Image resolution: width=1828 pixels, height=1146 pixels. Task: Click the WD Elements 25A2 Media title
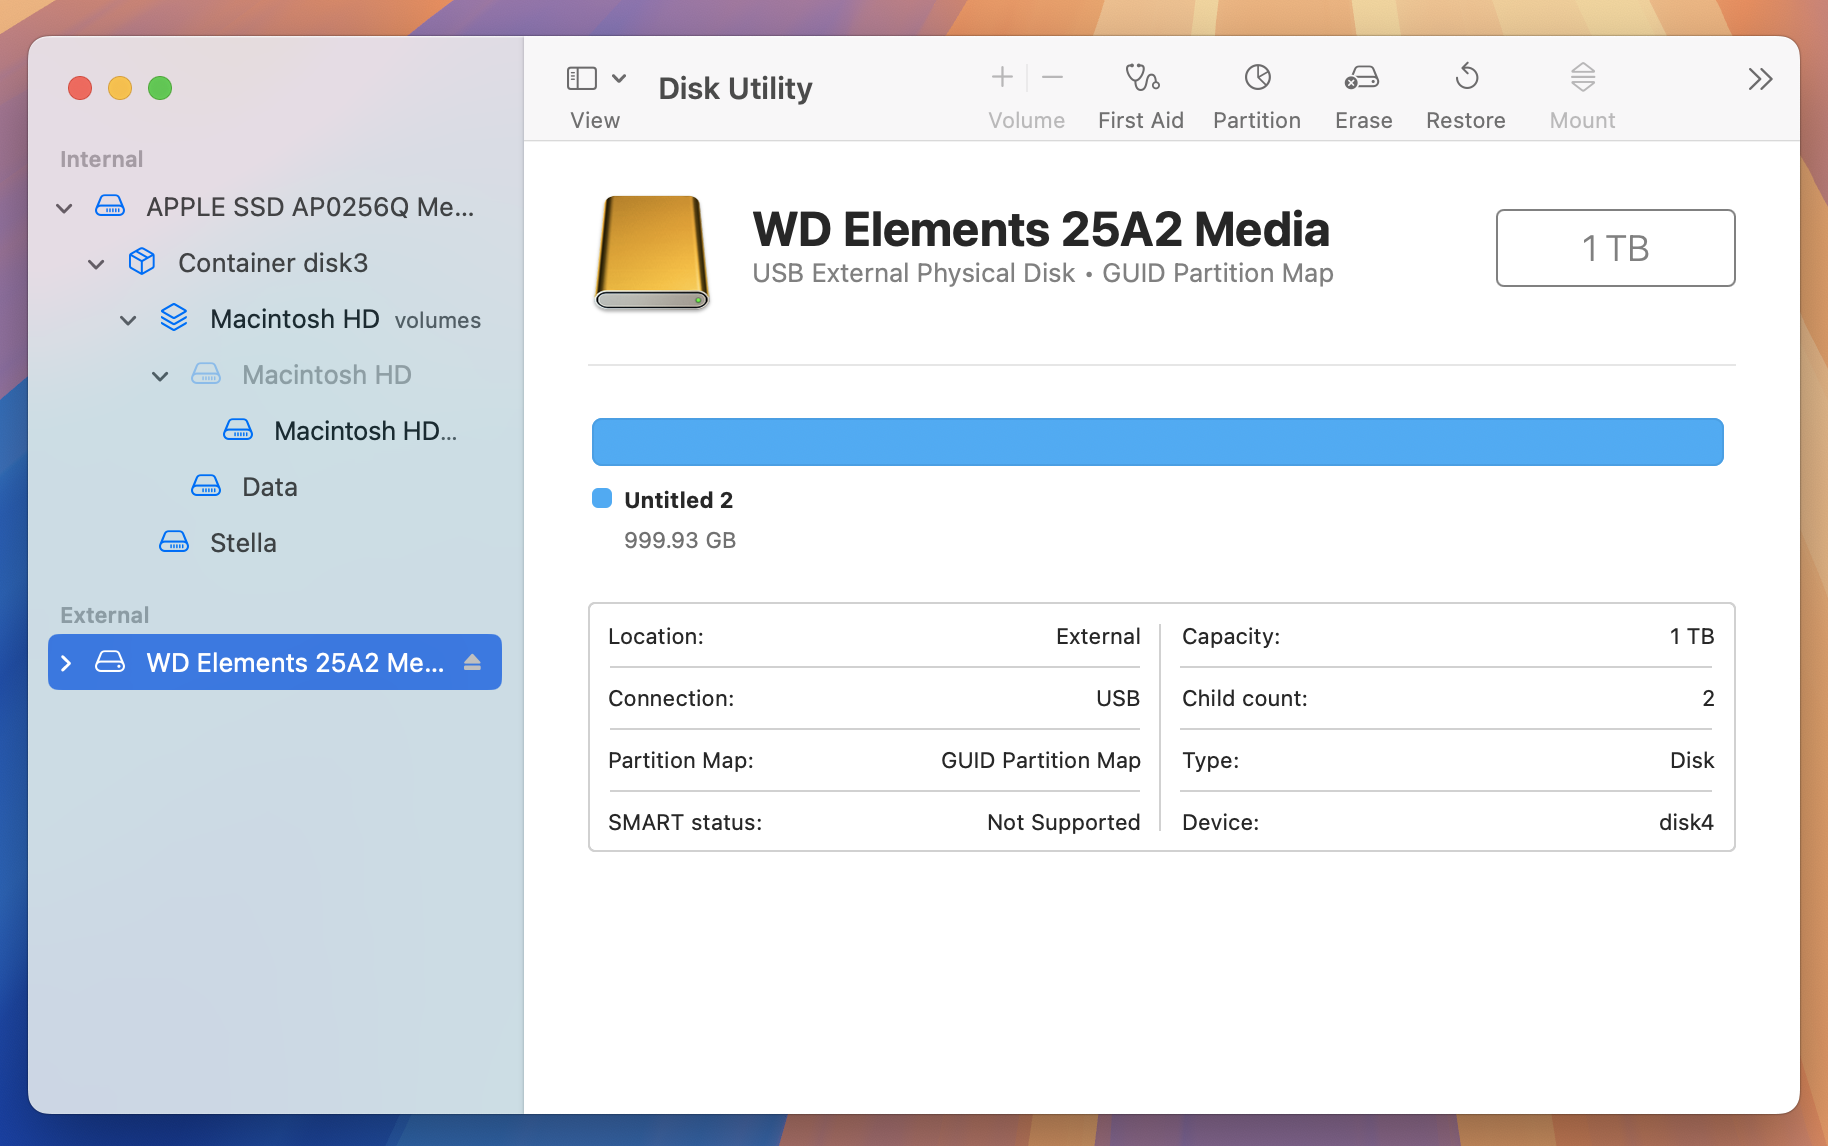[x=1041, y=229]
